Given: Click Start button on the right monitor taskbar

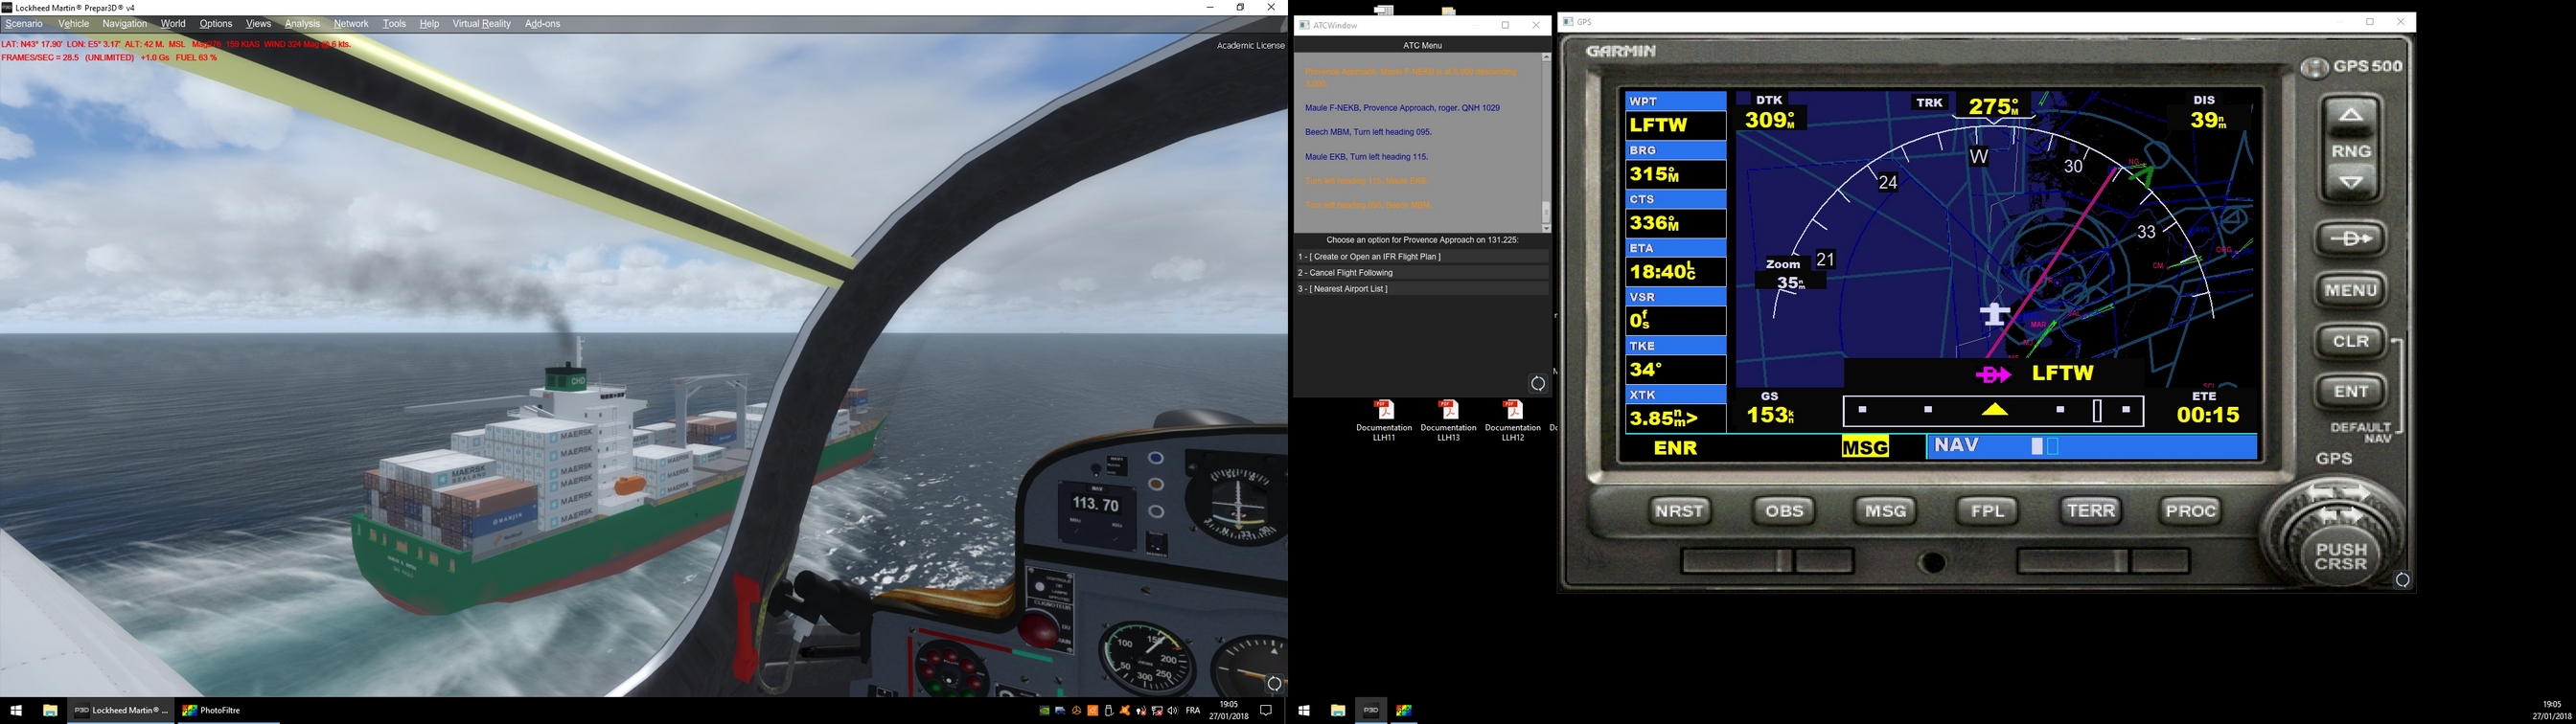Looking at the screenshot, I should coord(1304,710).
